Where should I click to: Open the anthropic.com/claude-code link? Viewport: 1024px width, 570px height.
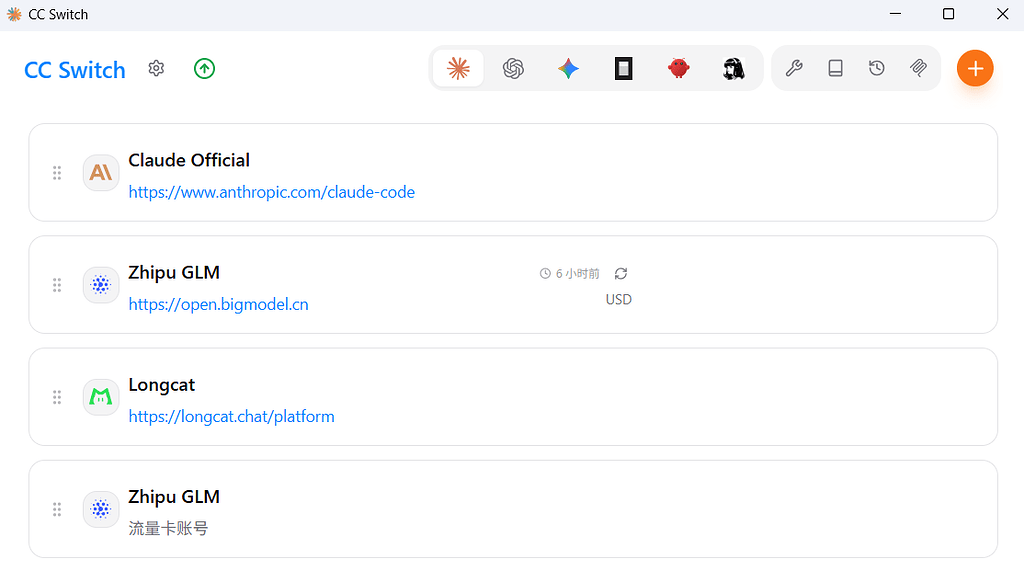[x=272, y=192]
